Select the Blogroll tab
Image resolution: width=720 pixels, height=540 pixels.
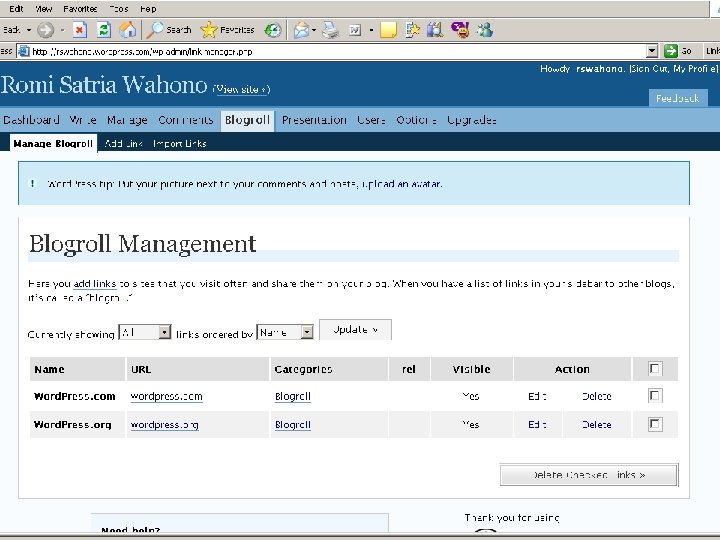(247, 120)
